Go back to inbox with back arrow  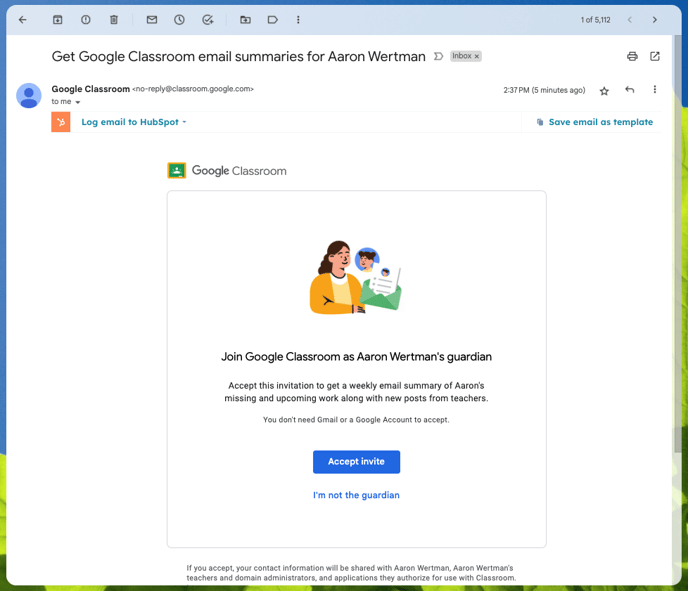pyautogui.click(x=23, y=20)
